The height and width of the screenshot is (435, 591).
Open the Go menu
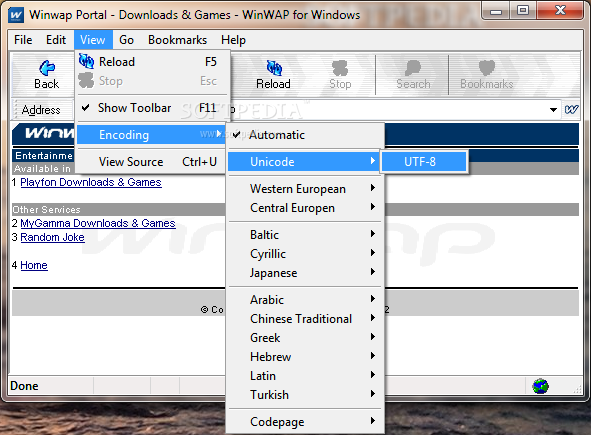126,40
